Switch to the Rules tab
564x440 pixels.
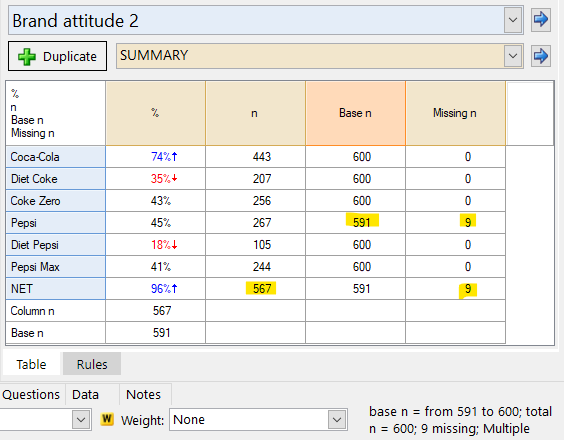[x=92, y=364]
